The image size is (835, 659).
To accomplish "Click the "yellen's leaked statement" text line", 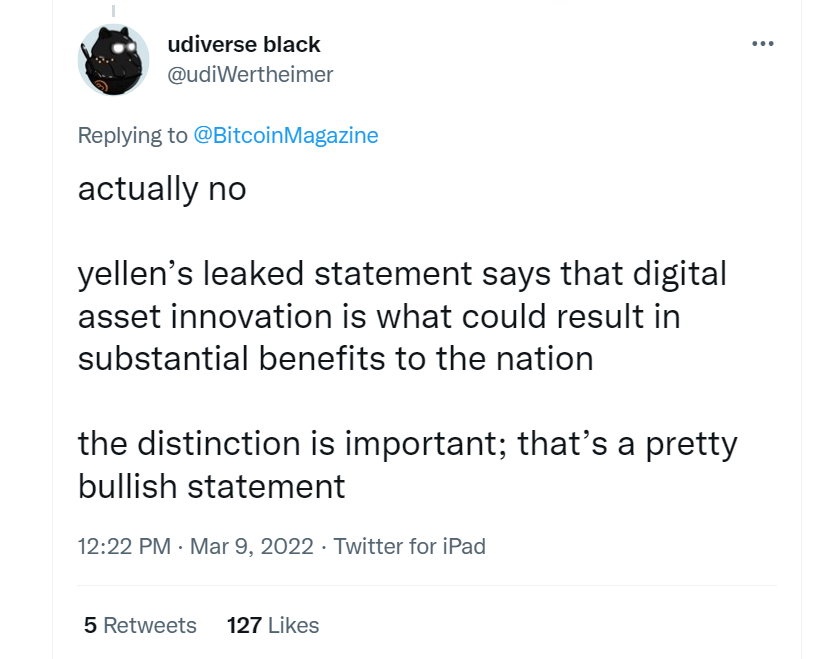I will 402,273.
